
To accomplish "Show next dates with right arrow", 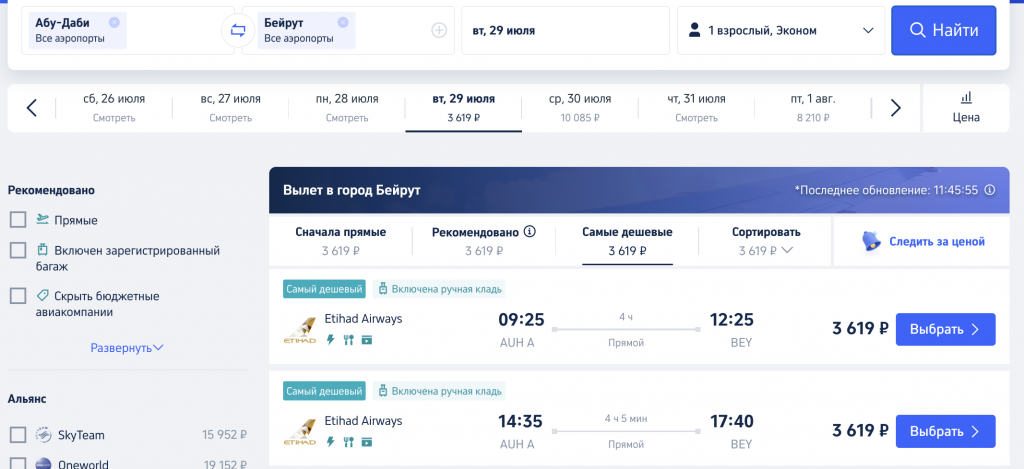I will (895, 108).
